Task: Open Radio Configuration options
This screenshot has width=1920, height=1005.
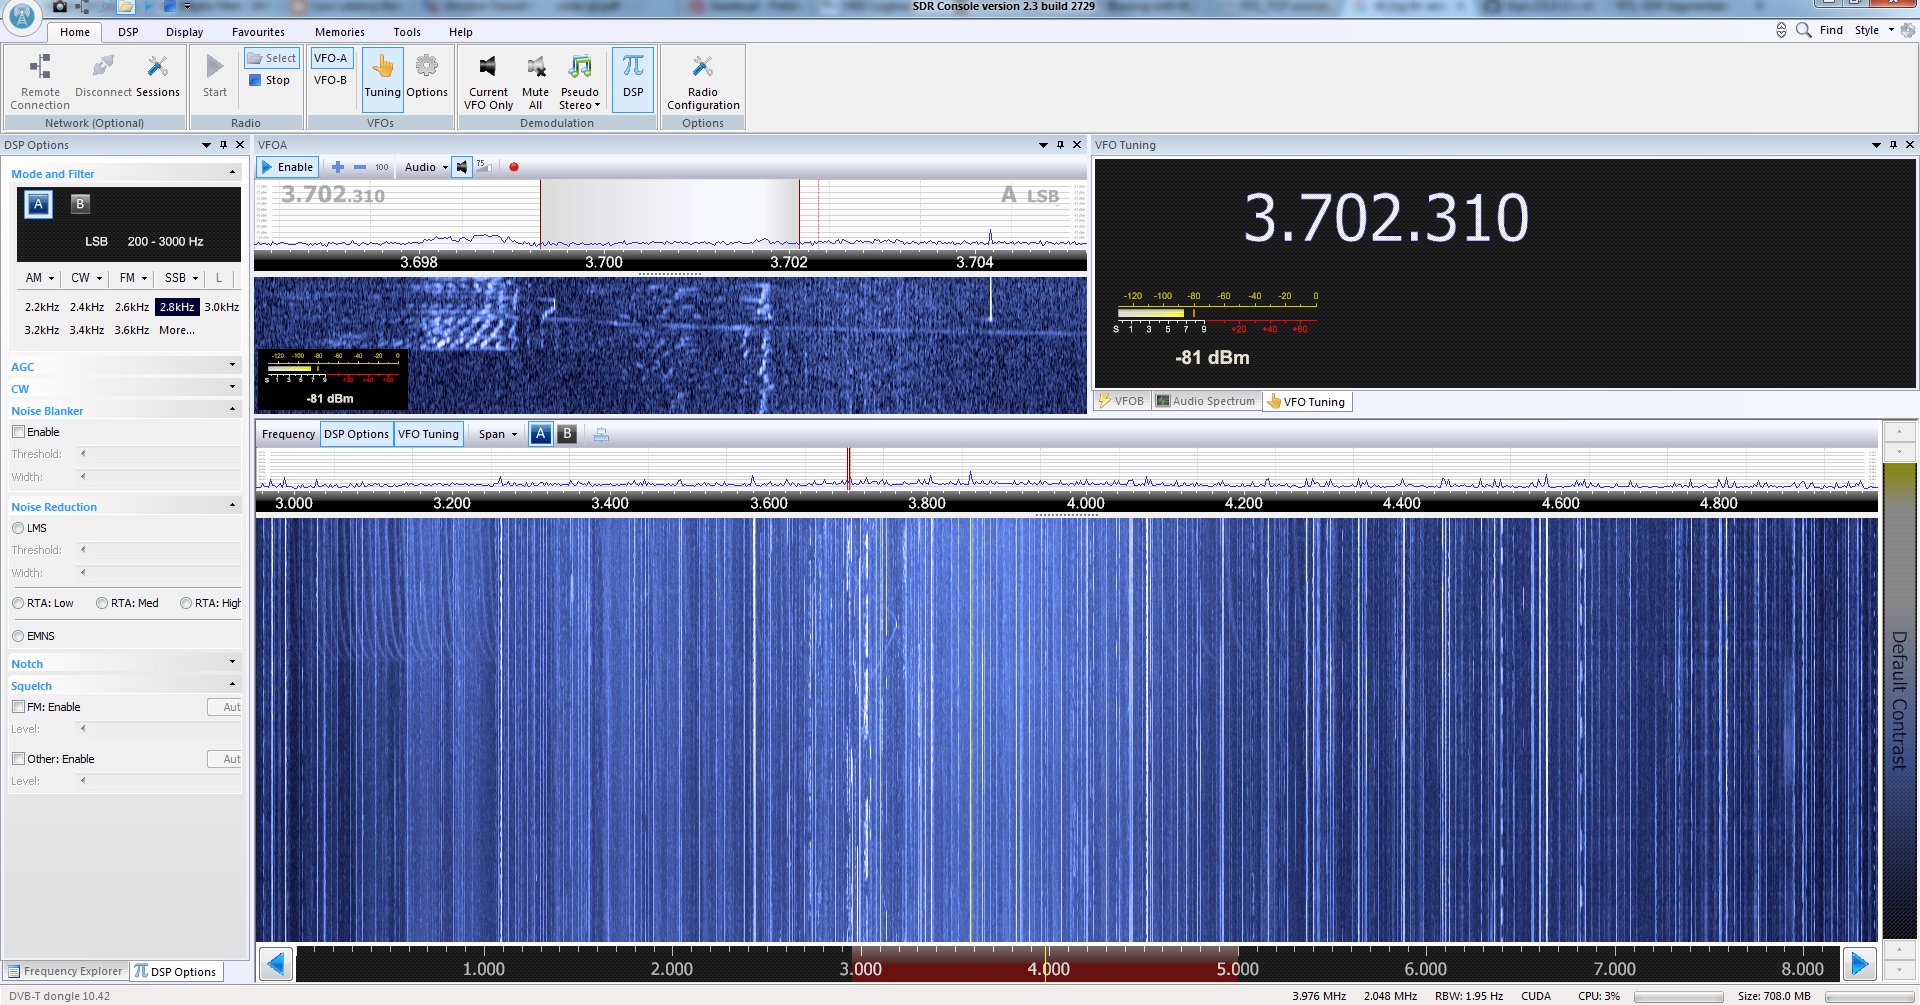Action: pos(703,81)
